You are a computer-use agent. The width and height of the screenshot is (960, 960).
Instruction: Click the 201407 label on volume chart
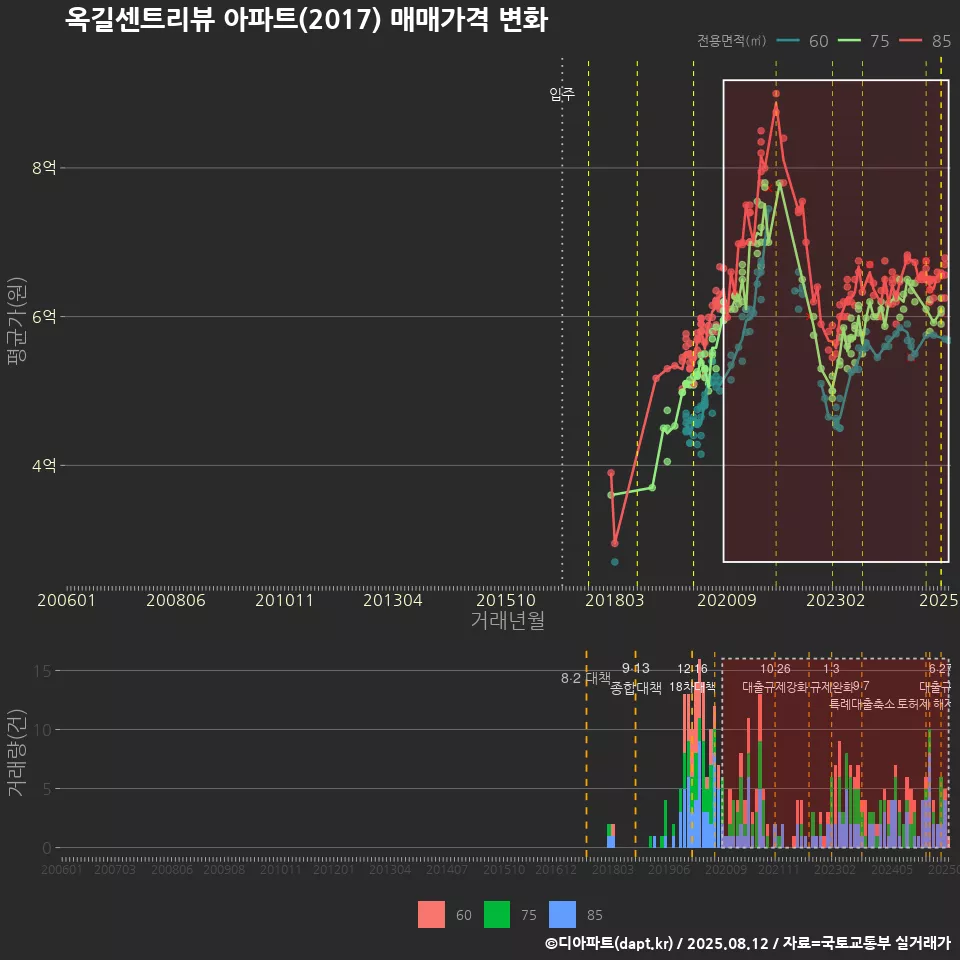click(x=447, y=869)
